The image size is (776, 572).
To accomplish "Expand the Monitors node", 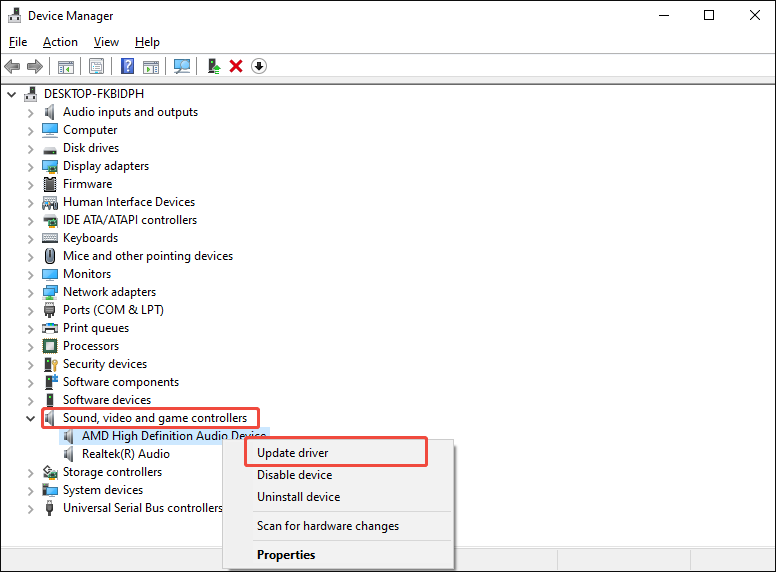I will coord(31,275).
